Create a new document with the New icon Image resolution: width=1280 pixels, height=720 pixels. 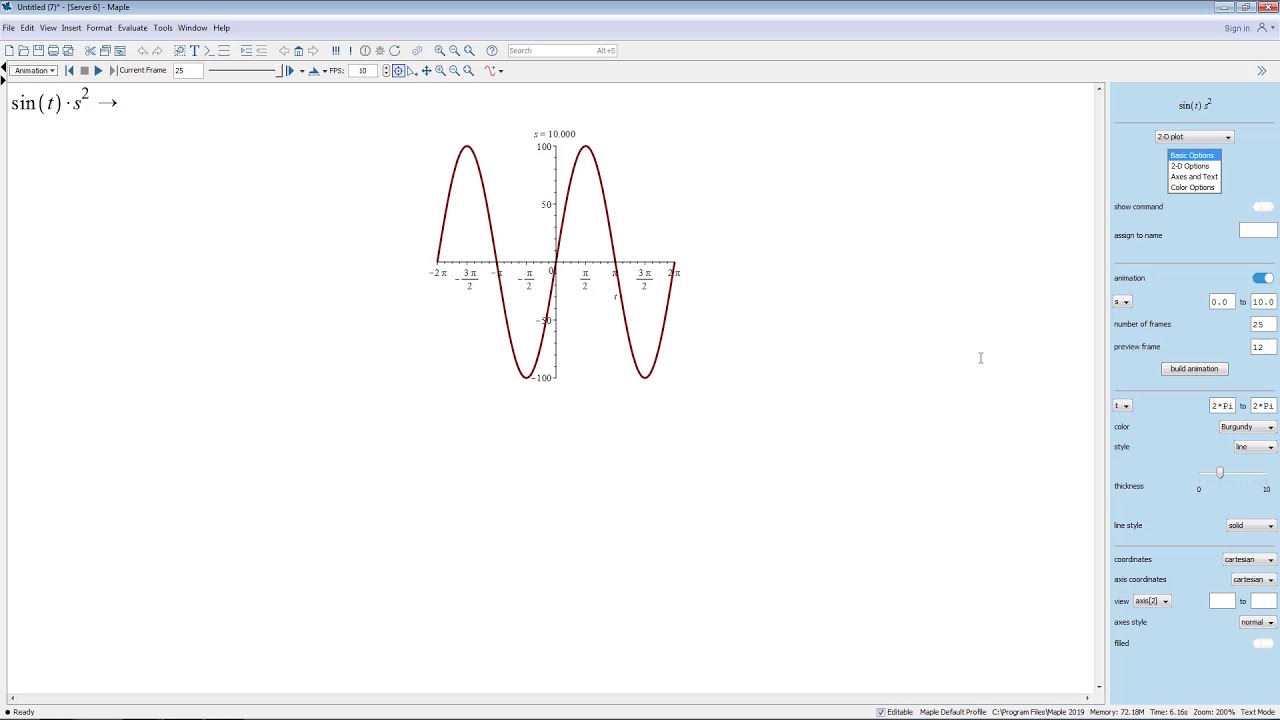[x=9, y=51]
